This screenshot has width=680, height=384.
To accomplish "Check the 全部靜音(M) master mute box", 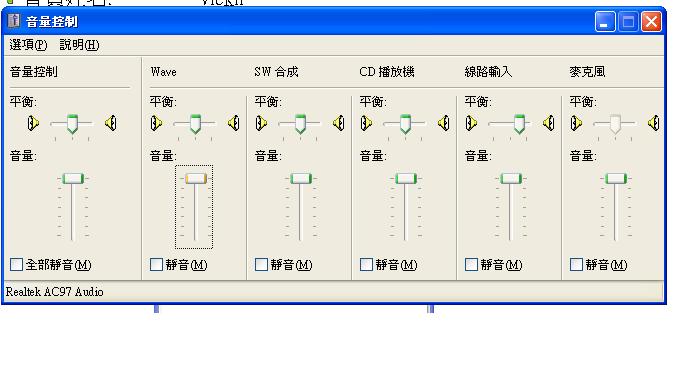I will pyautogui.click(x=16, y=264).
